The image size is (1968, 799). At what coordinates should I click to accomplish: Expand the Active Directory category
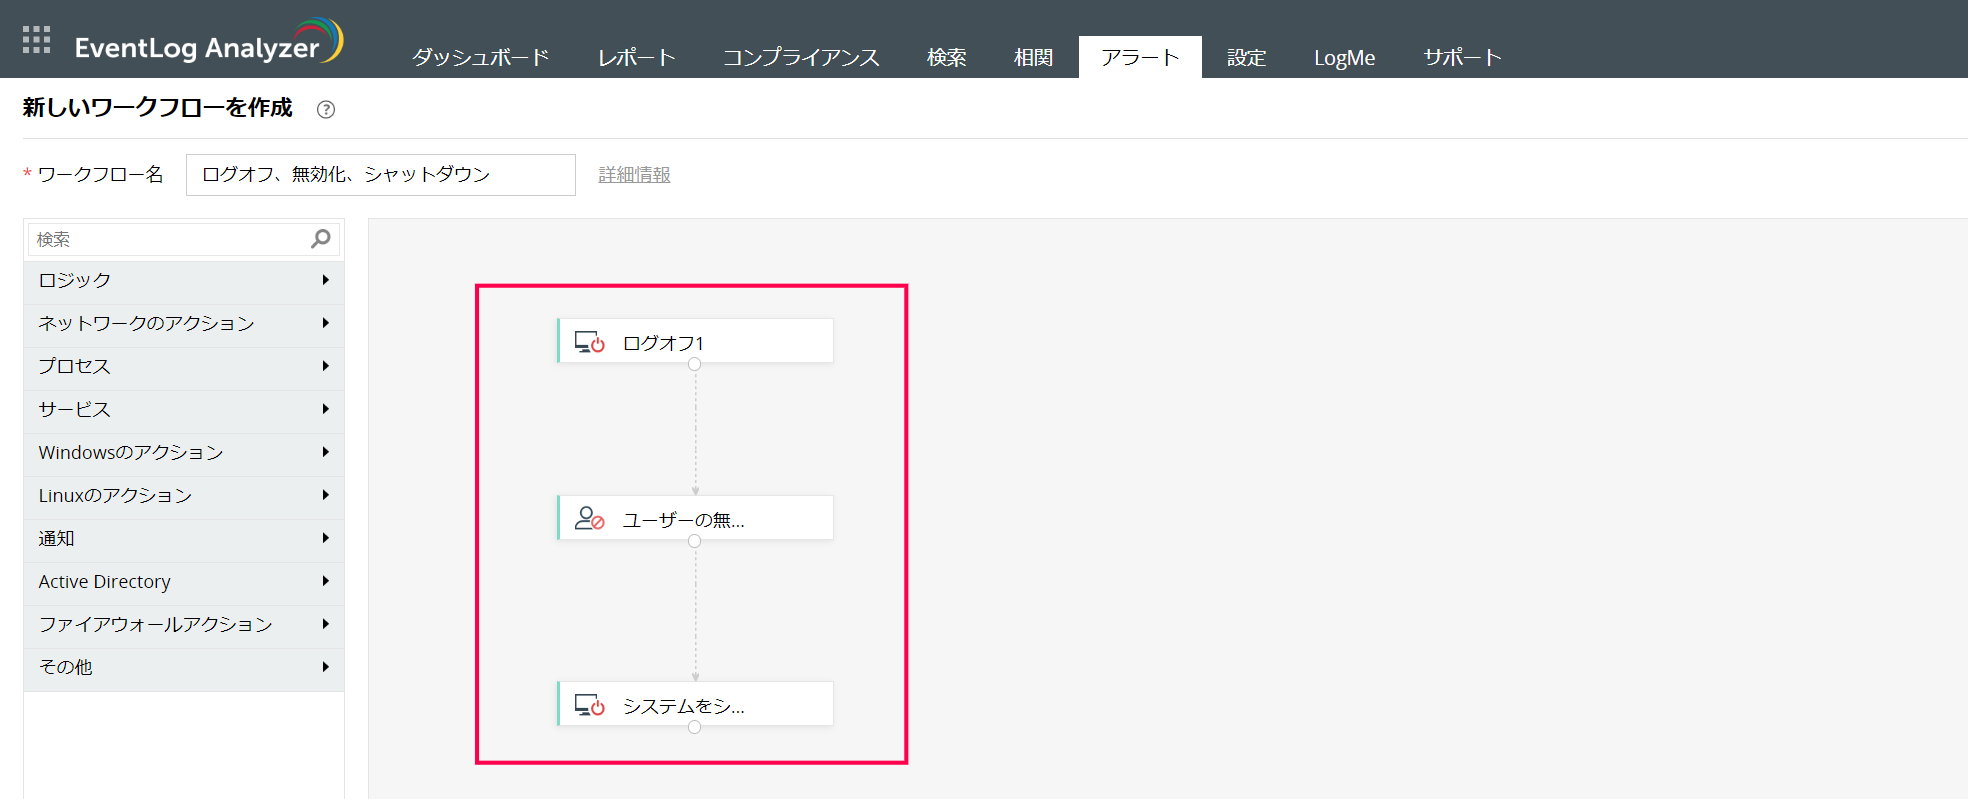[x=184, y=582]
